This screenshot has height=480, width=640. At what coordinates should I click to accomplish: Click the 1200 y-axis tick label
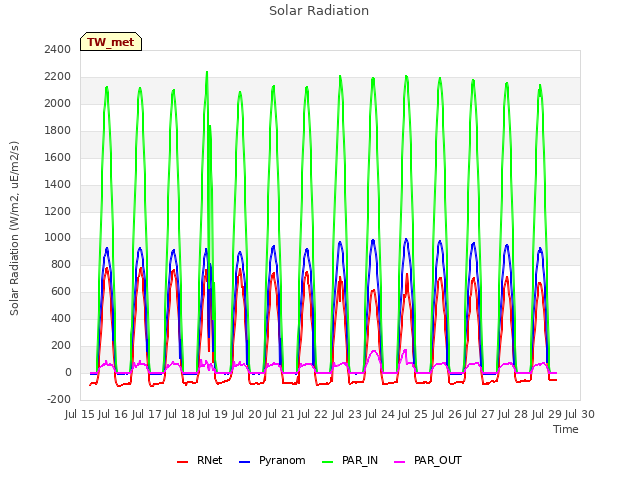pos(58,211)
